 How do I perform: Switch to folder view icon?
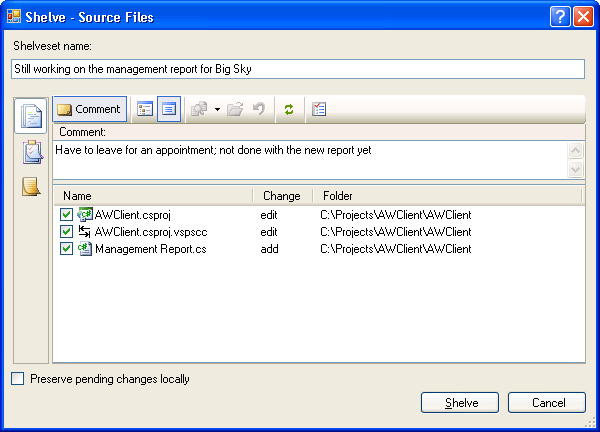click(145, 109)
